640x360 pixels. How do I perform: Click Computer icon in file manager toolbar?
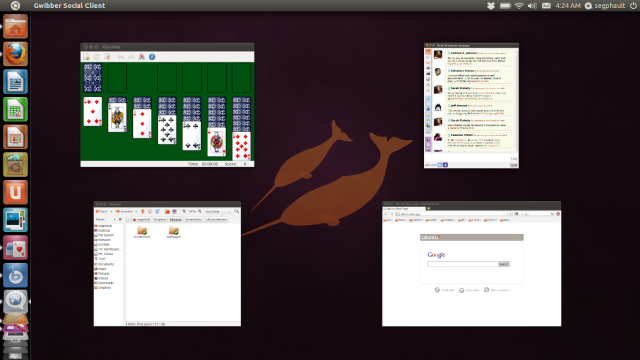point(175,211)
